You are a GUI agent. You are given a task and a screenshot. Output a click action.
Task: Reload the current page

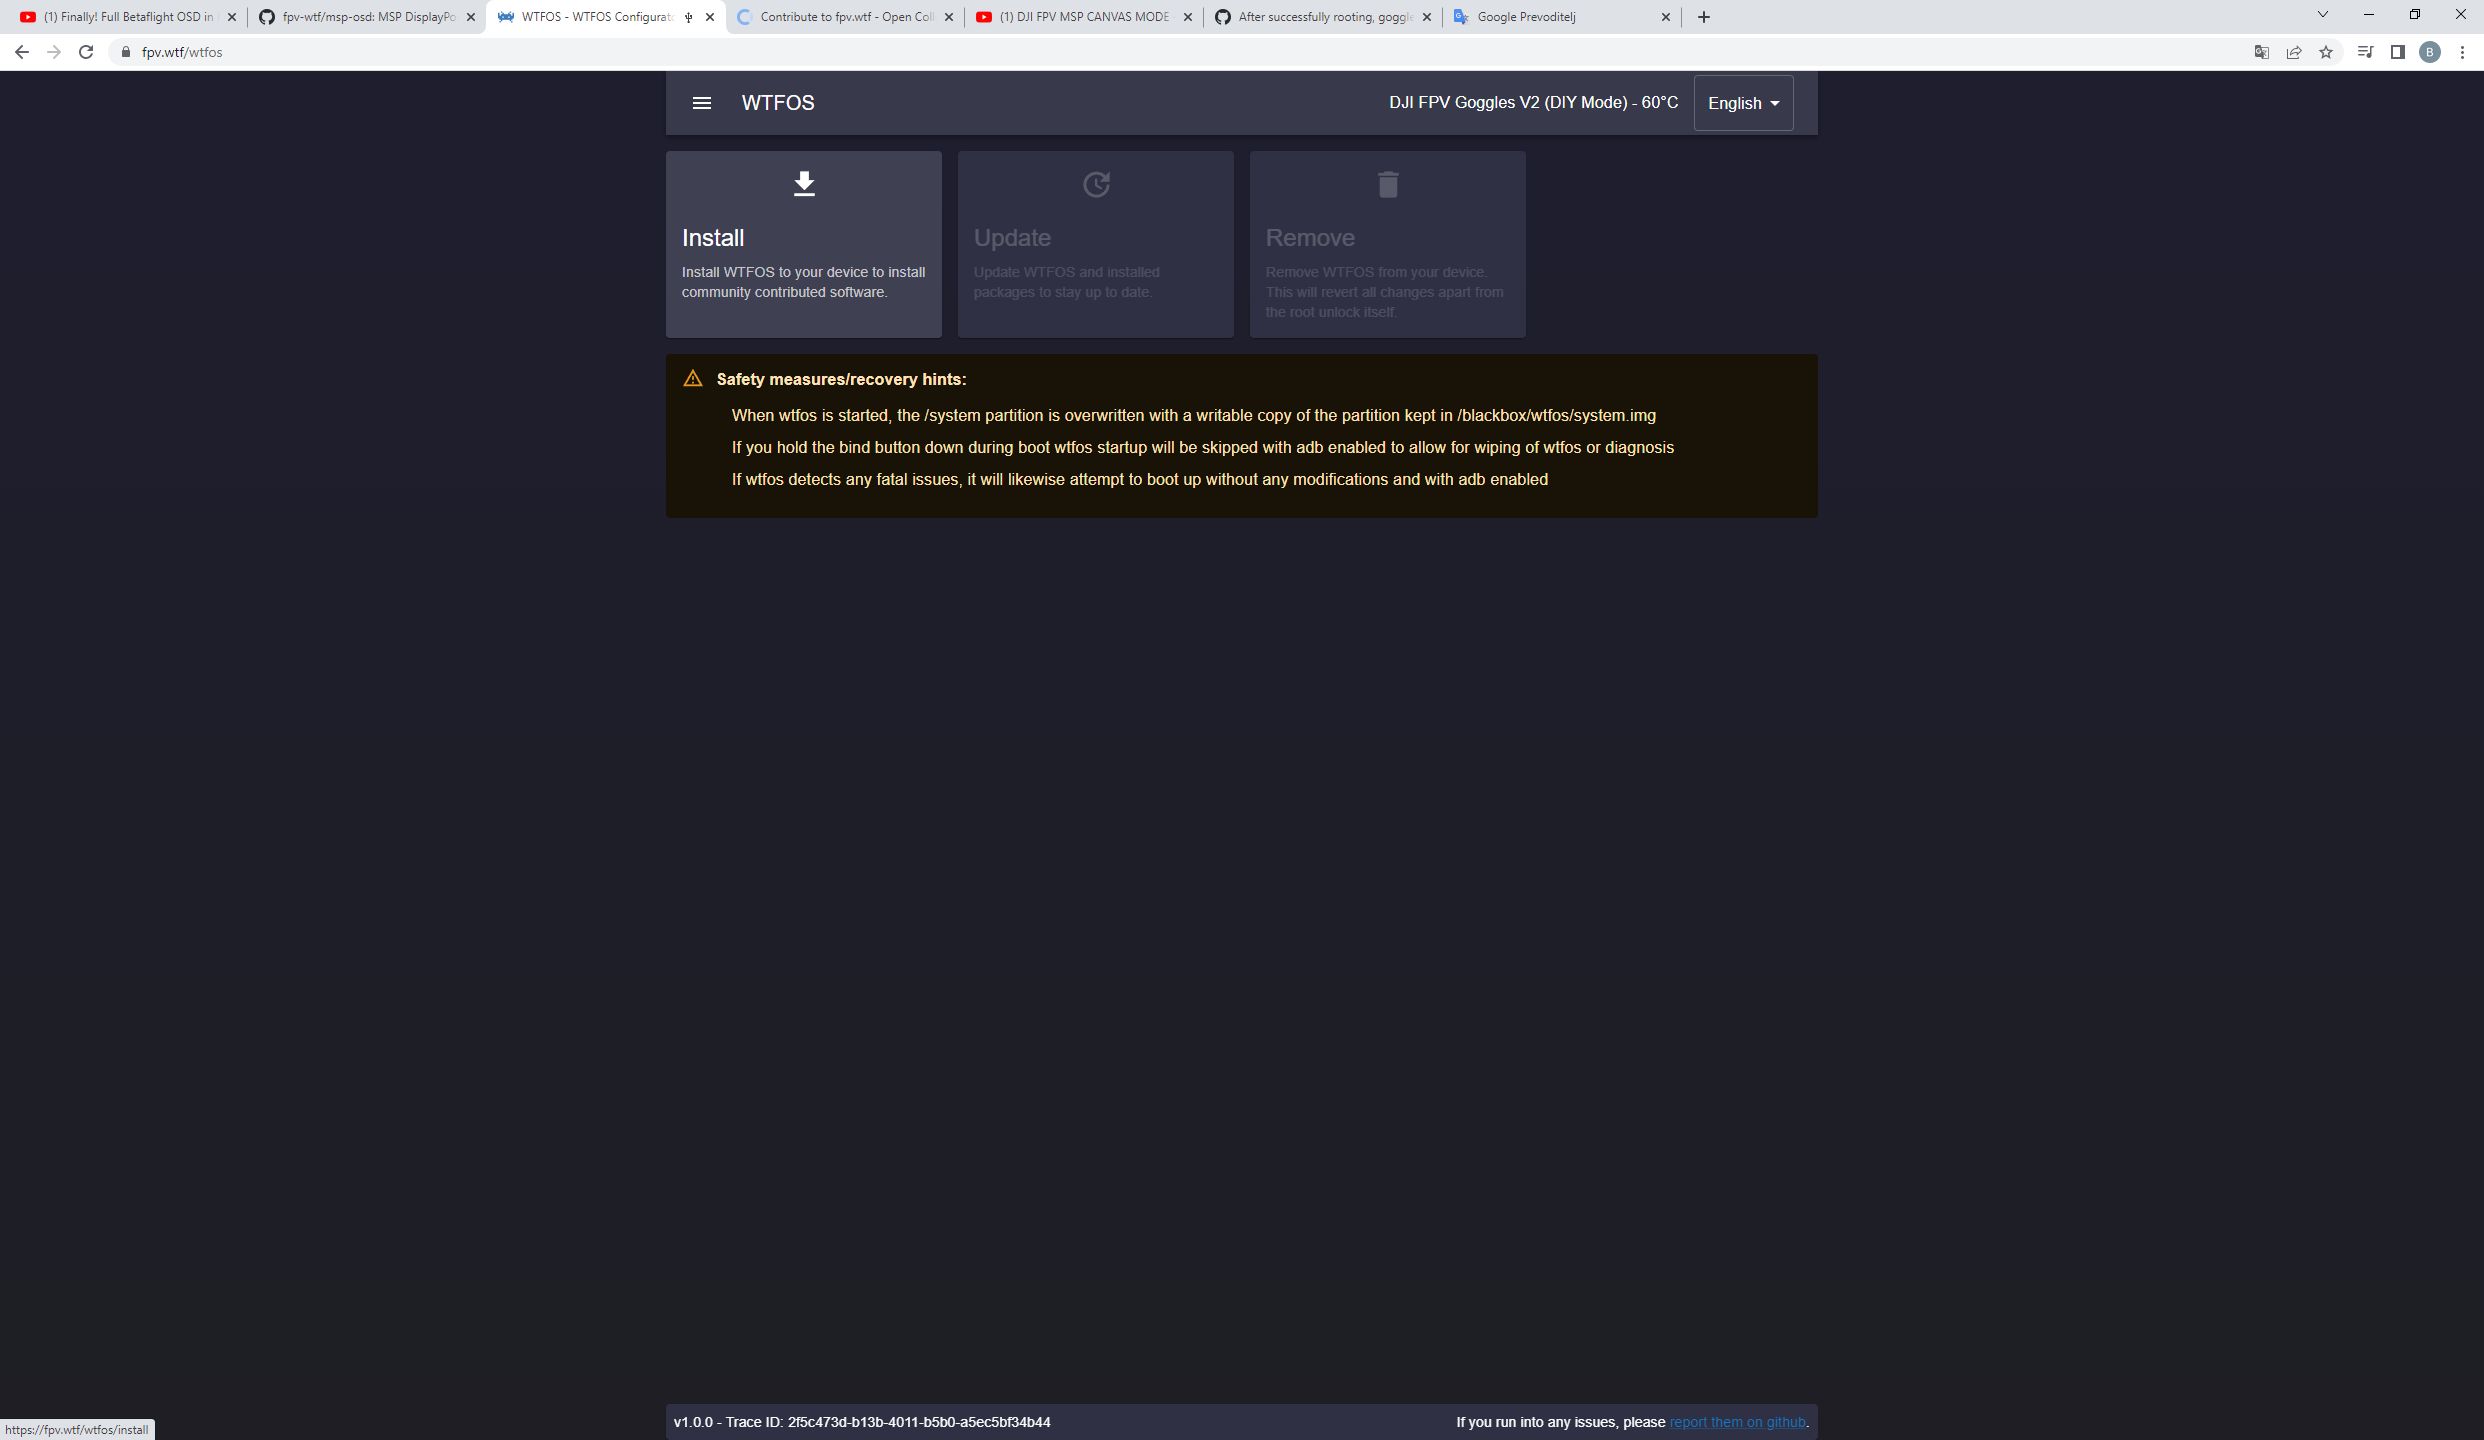point(86,51)
